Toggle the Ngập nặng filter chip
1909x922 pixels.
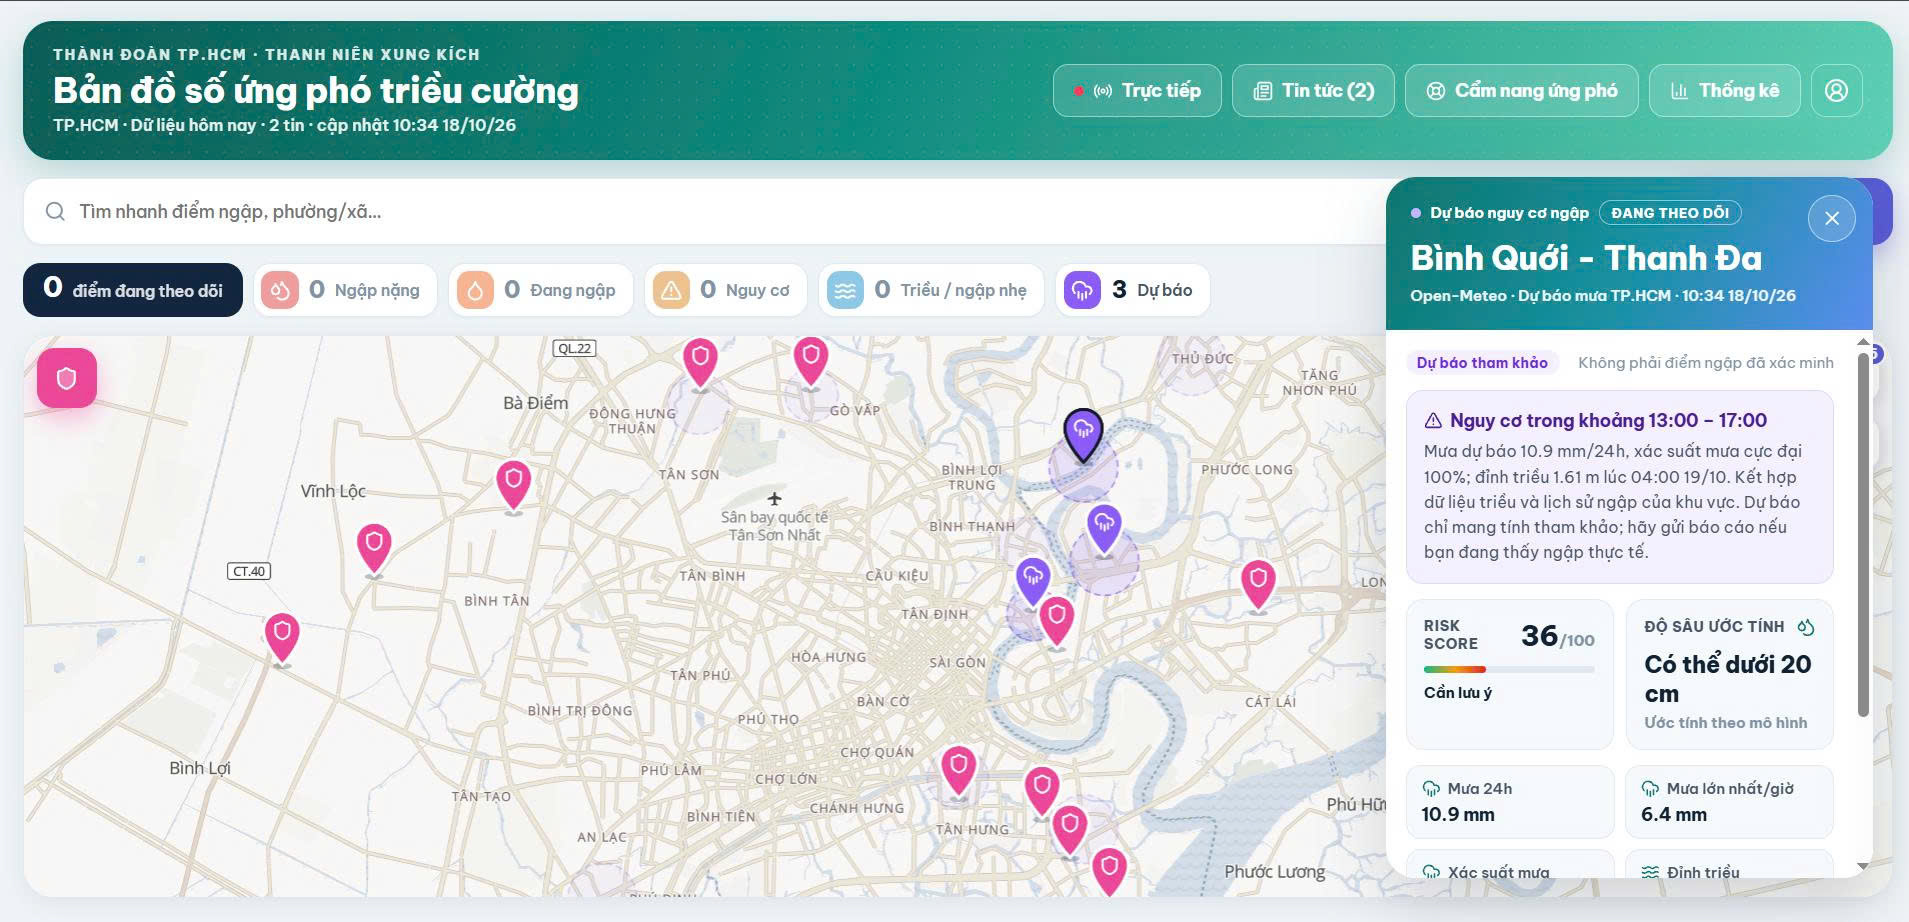345,290
